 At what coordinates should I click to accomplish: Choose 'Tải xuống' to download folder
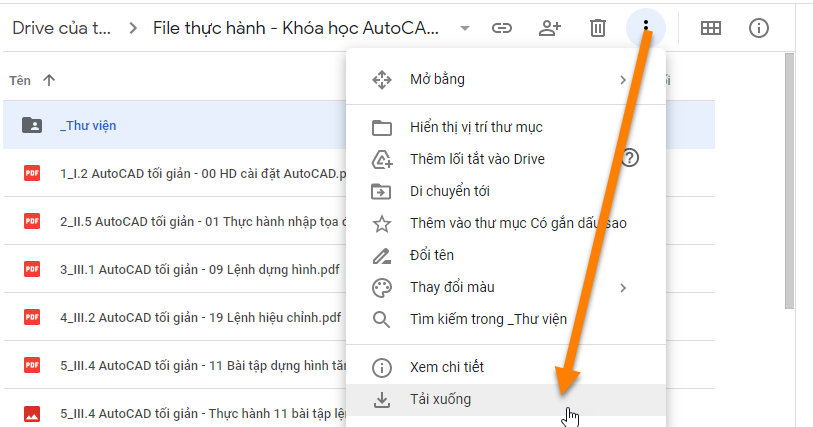coord(506,400)
